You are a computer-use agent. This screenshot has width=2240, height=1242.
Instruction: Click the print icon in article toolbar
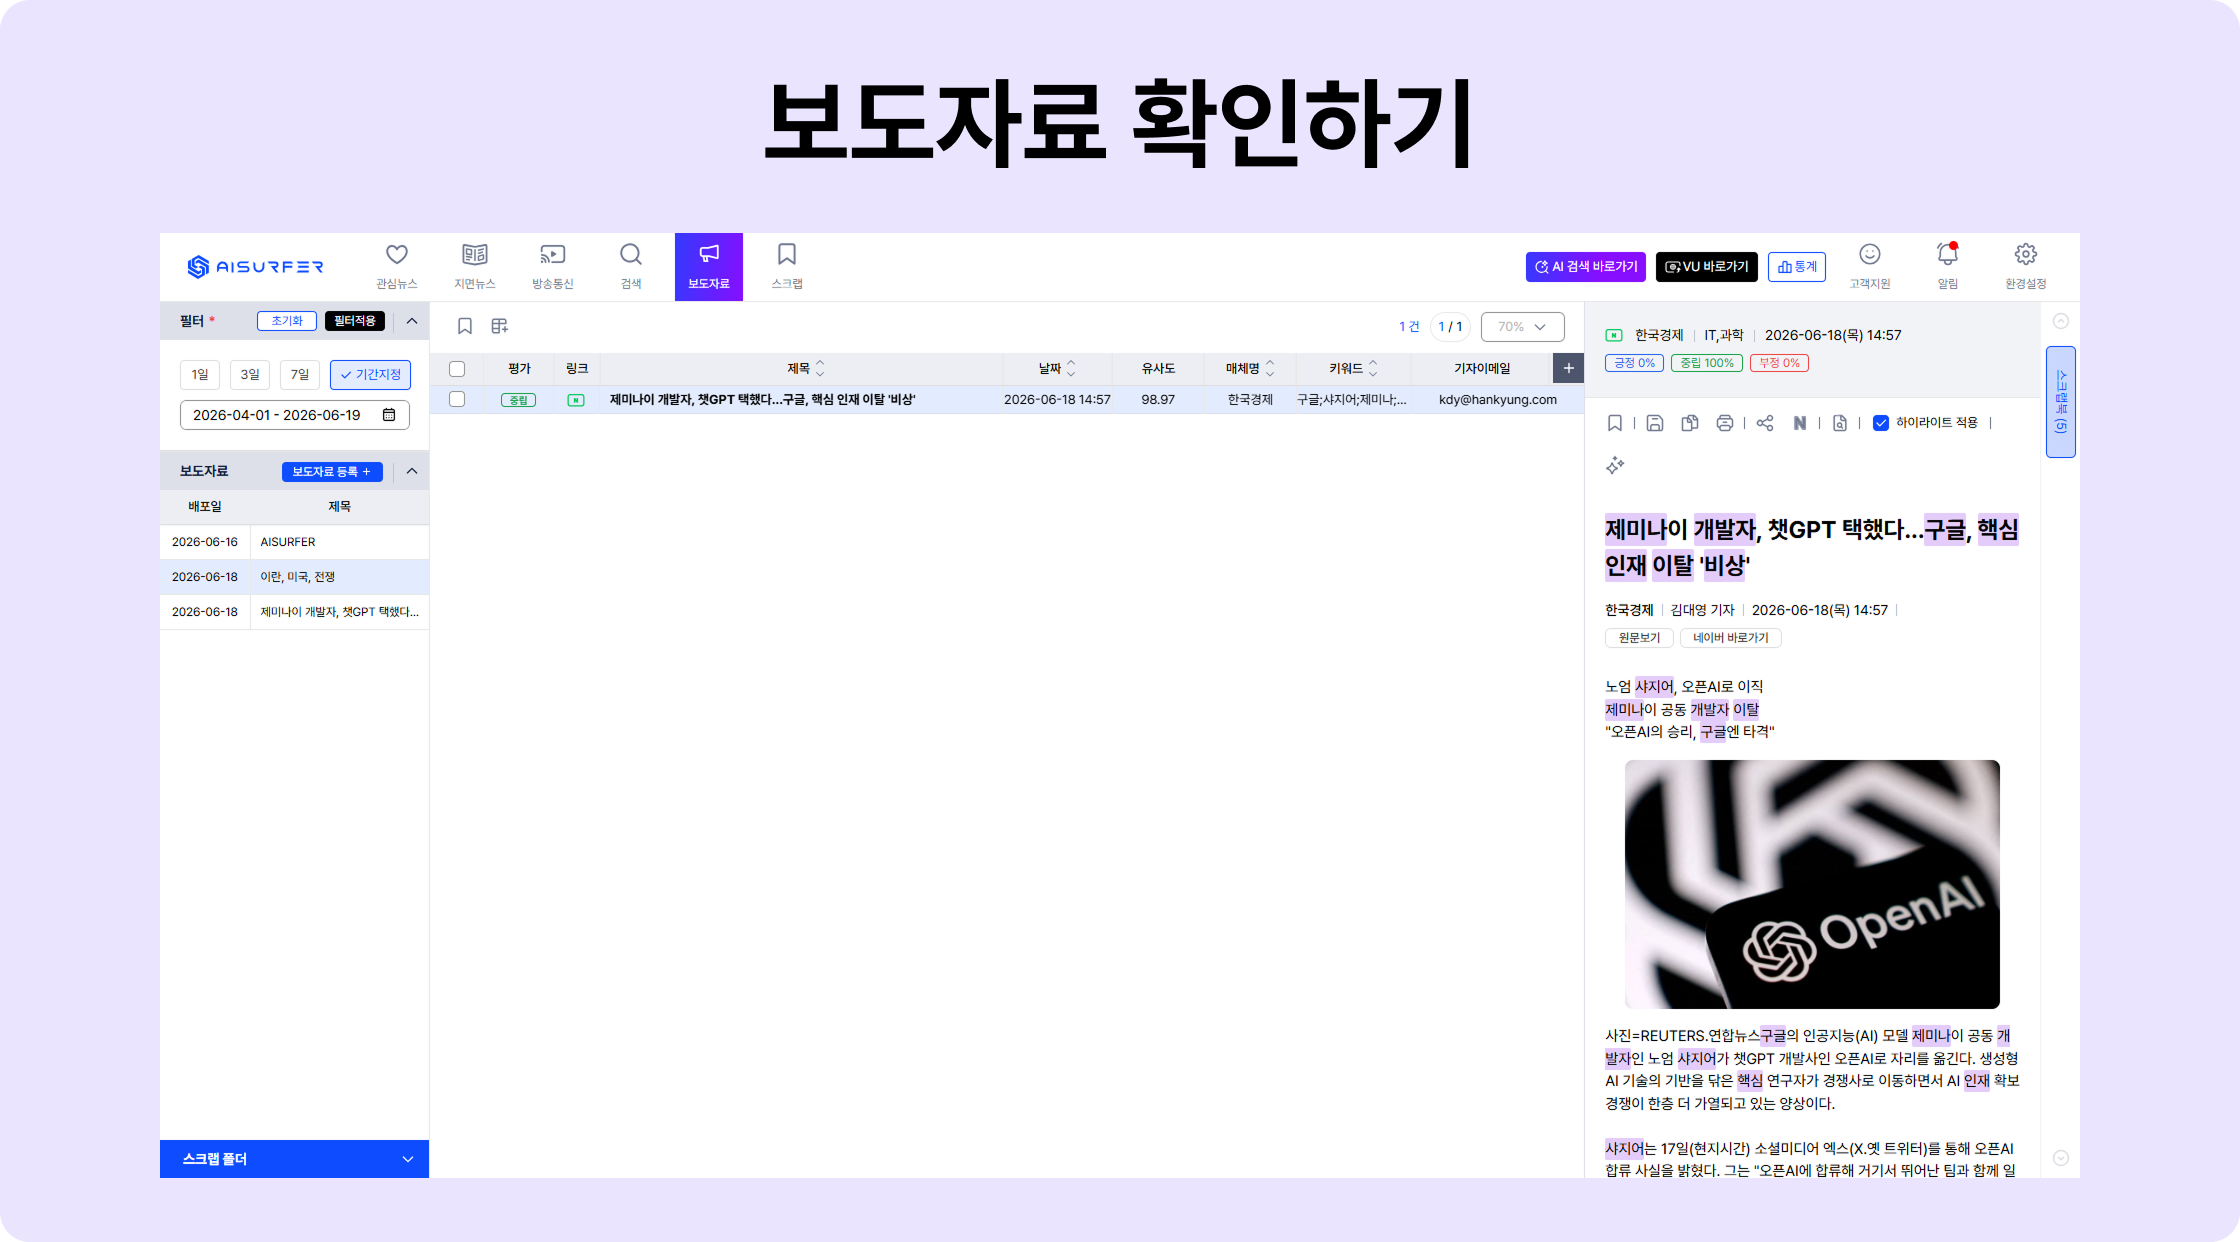coord(1725,423)
